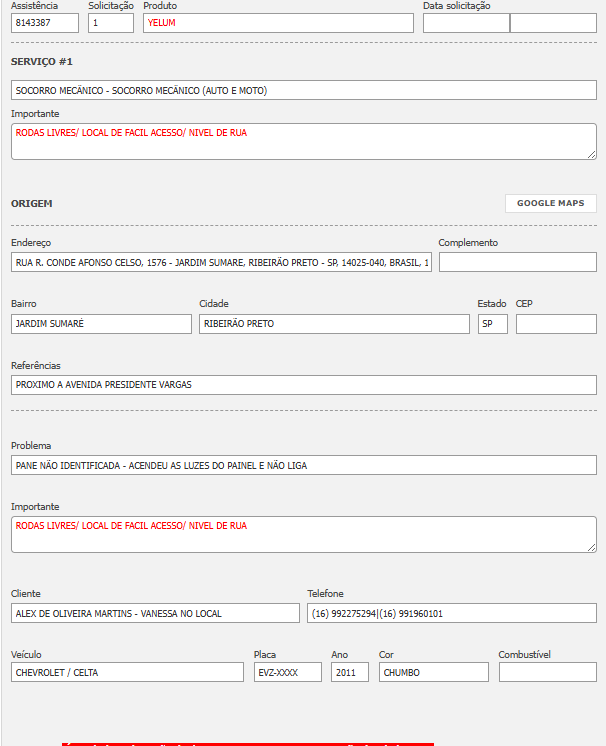Click the Socorro Mecânico service field
606x746 pixels.
pos(303,90)
